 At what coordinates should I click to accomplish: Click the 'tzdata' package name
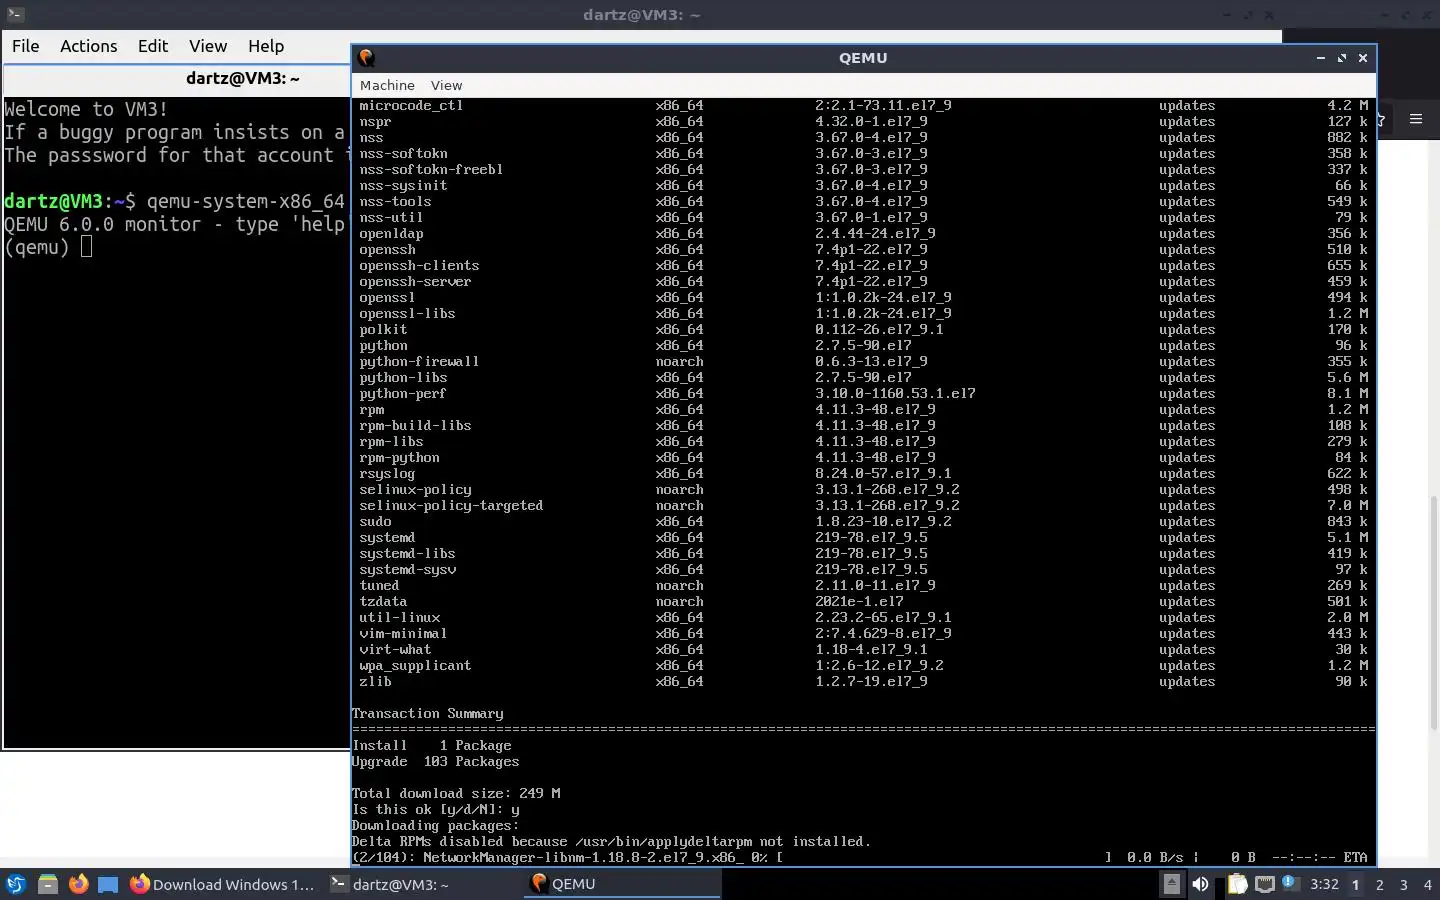click(x=383, y=601)
